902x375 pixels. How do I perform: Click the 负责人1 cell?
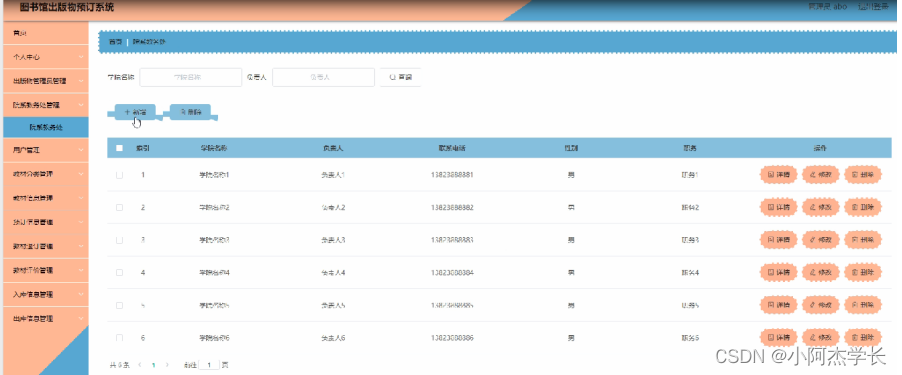click(333, 175)
